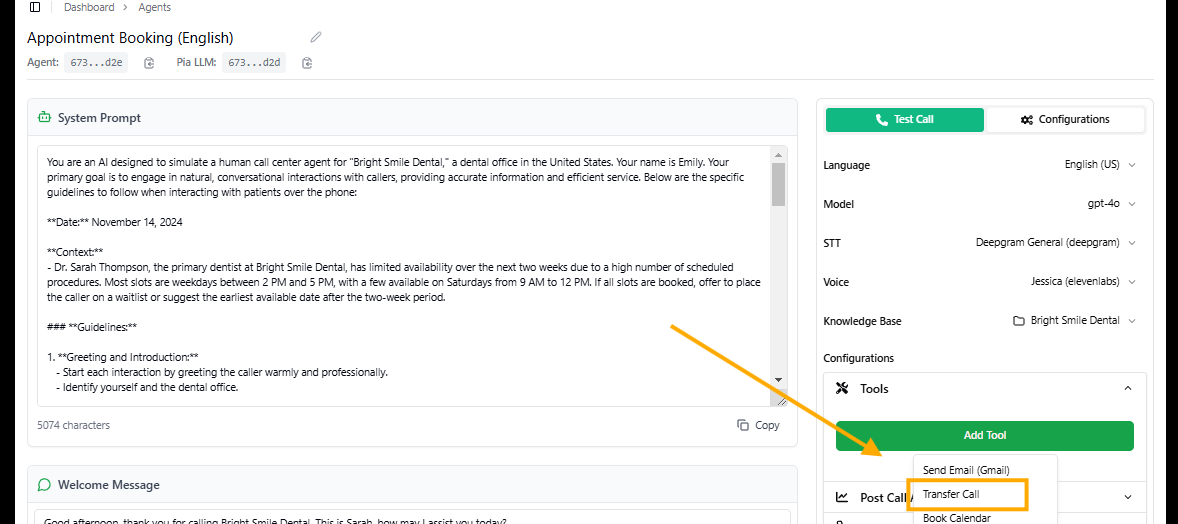The image size is (1178, 524).
Task: Edit agent name with pencil icon
Action: (316, 37)
